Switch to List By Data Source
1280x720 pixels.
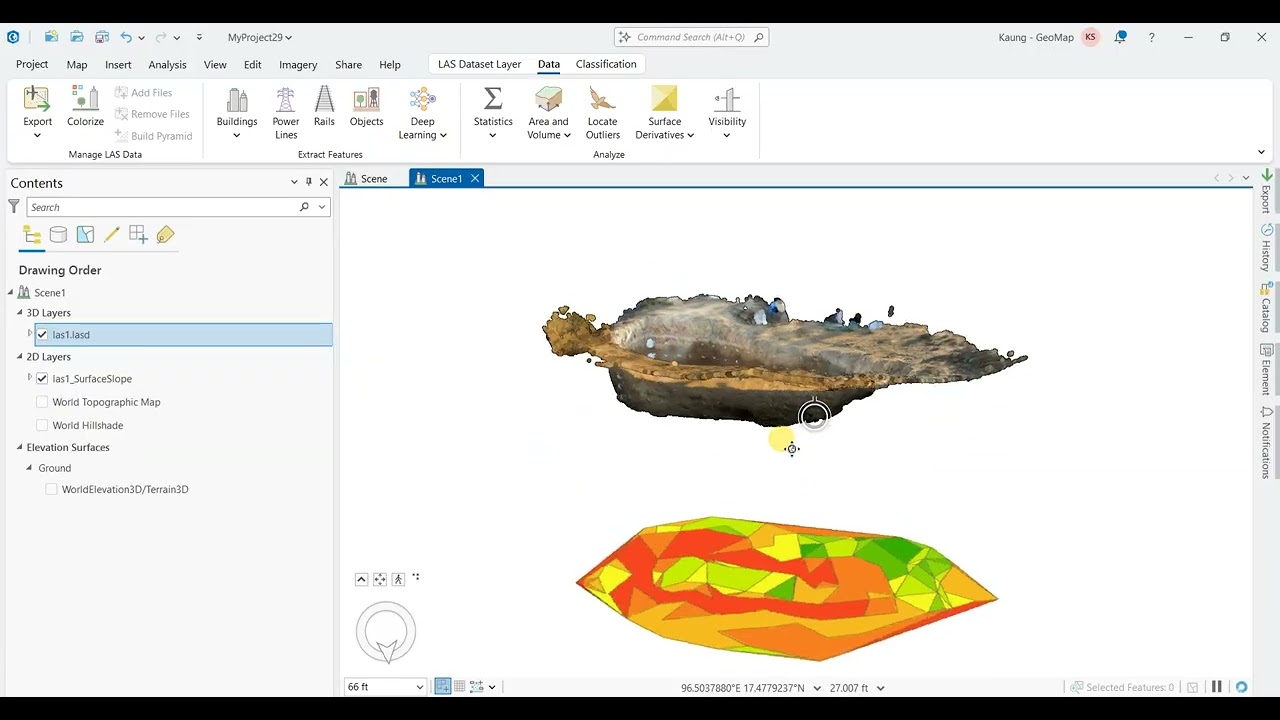tap(58, 235)
